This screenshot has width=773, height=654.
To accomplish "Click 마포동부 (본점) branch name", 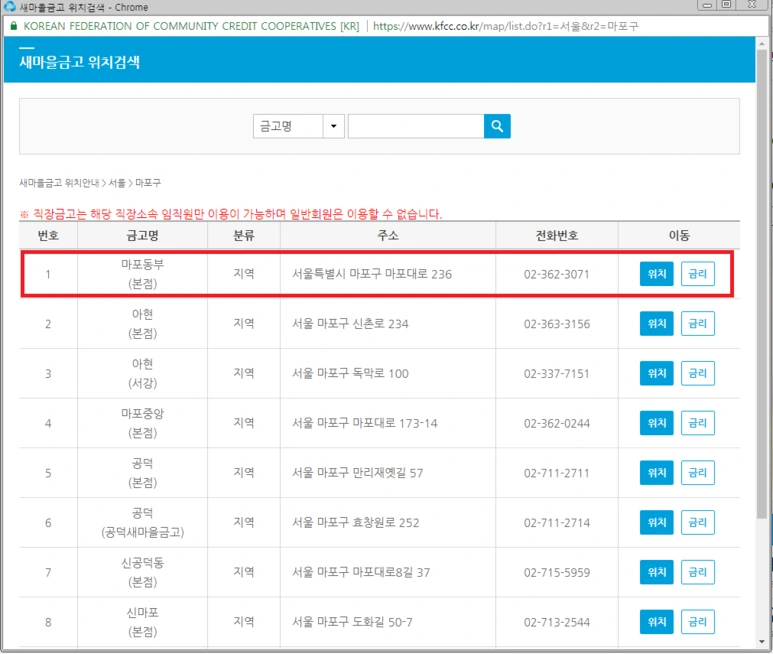I will [142, 274].
